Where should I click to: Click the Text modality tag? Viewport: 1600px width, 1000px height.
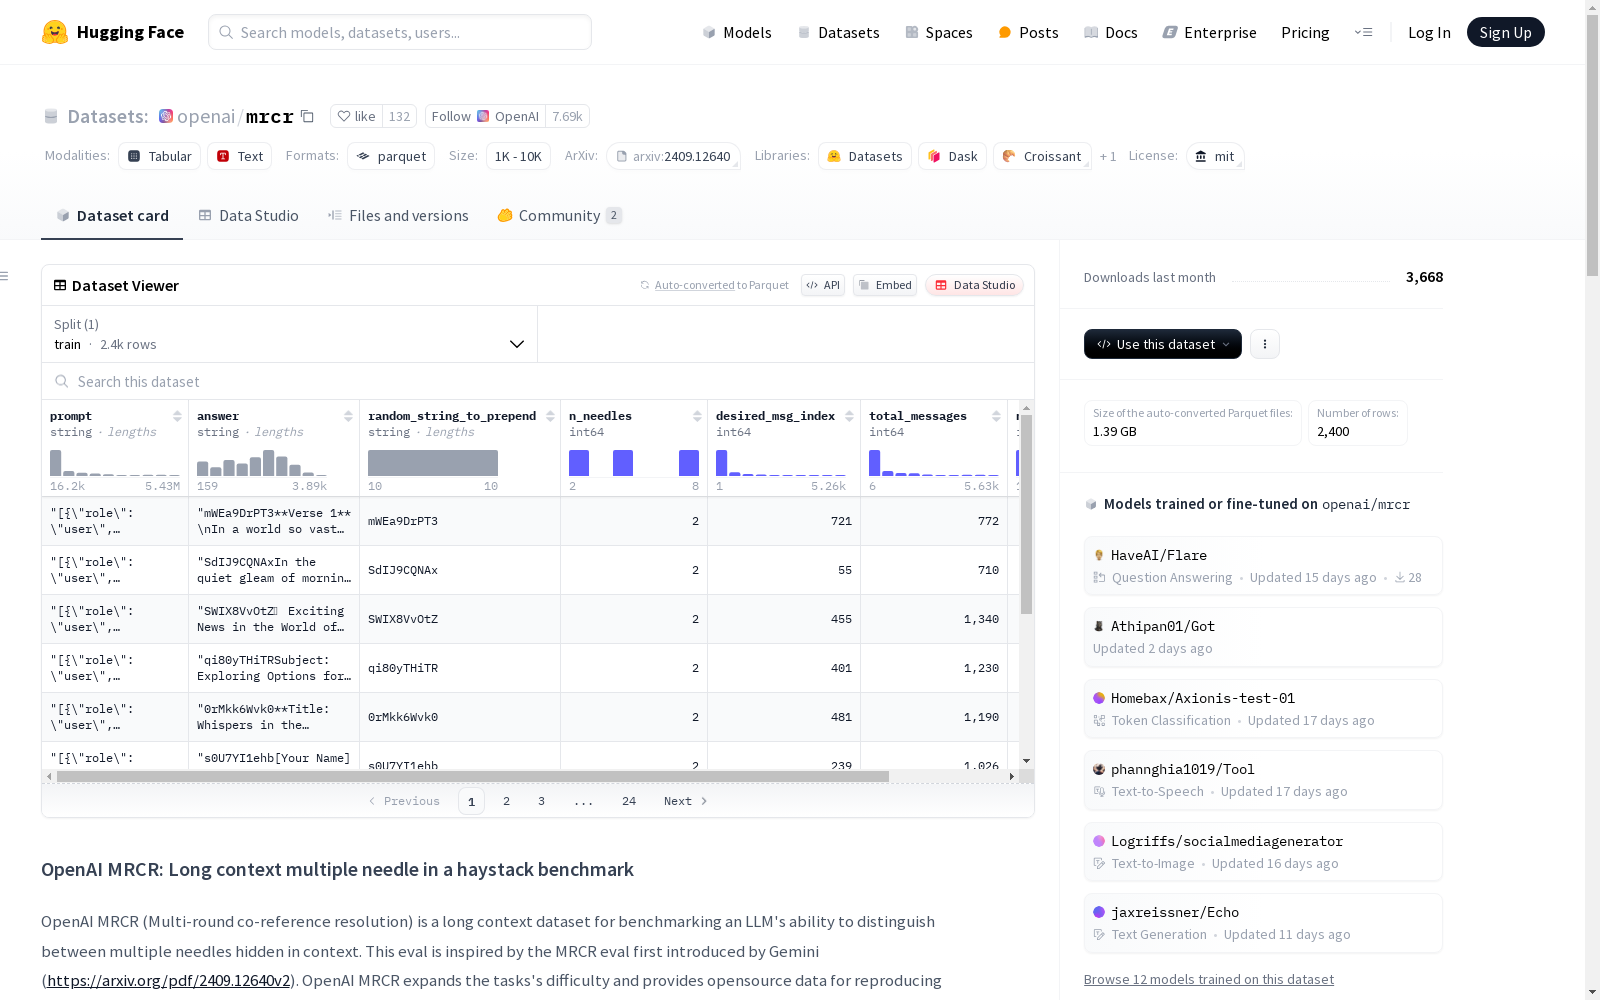tap(240, 156)
